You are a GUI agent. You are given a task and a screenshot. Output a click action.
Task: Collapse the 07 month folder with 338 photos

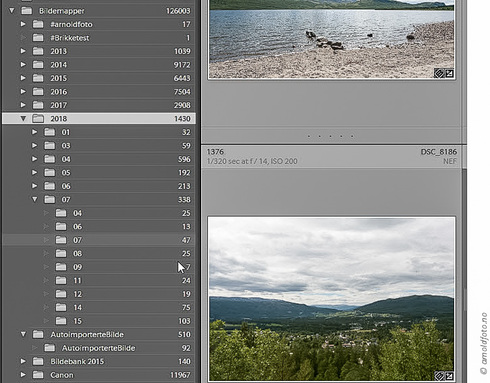[x=35, y=199]
